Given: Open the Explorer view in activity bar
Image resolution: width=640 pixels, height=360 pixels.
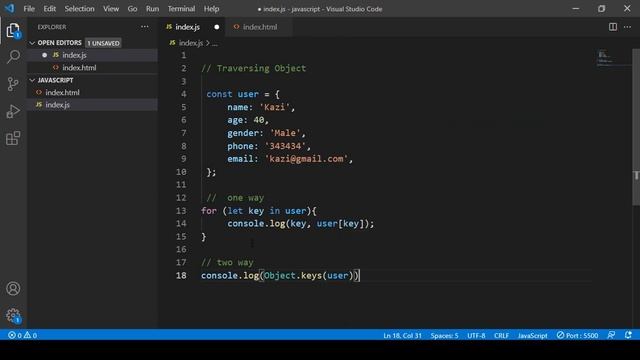Looking at the screenshot, I should 13,30.
